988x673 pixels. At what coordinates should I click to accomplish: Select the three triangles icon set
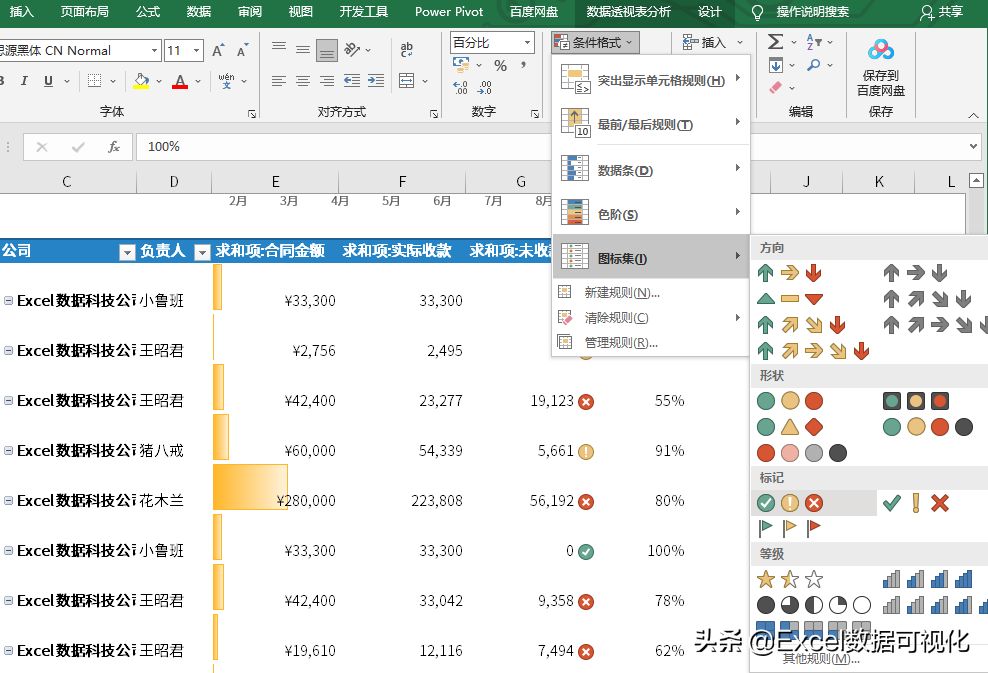790,299
